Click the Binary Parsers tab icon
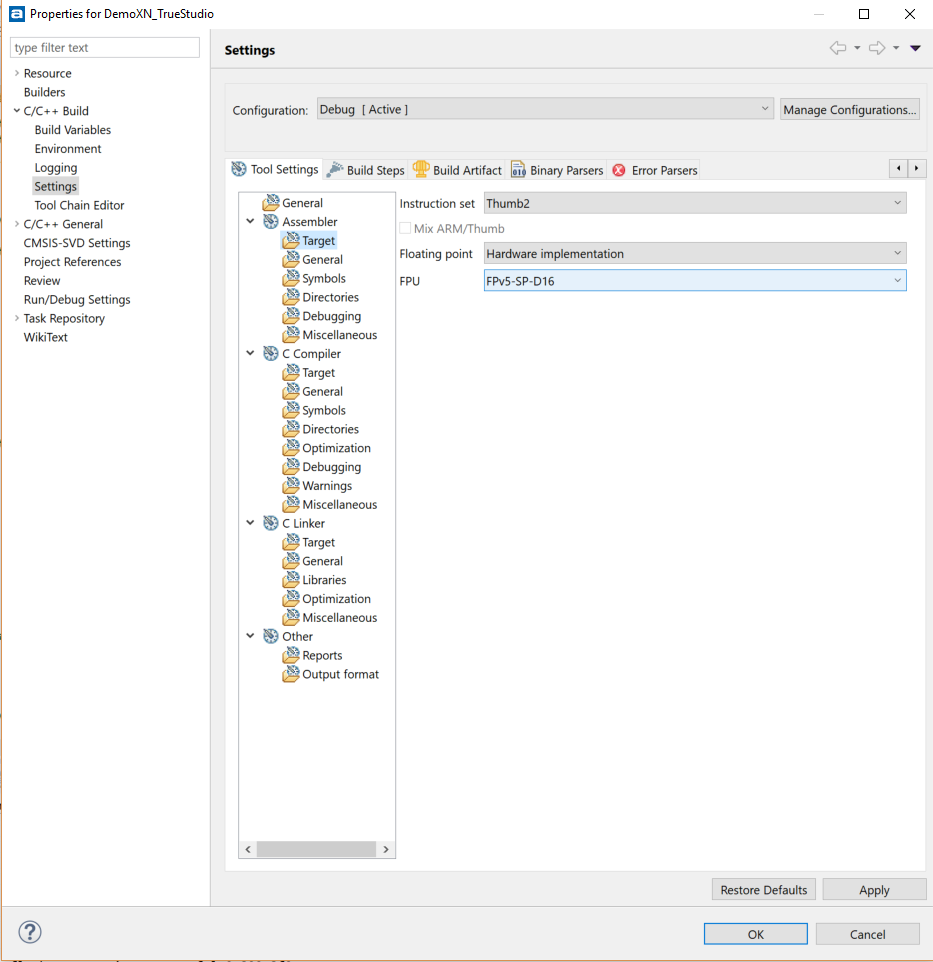Image resolution: width=933 pixels, height=962 pixels. [x=518, y=169]
